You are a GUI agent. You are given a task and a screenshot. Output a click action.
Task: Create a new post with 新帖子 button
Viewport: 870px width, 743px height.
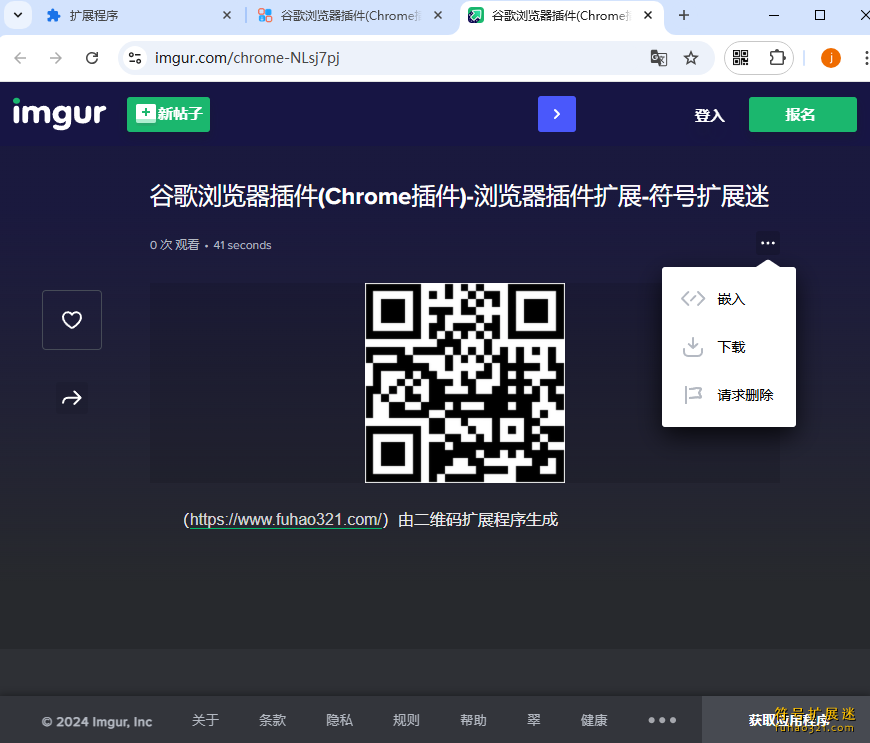[168, 114]
